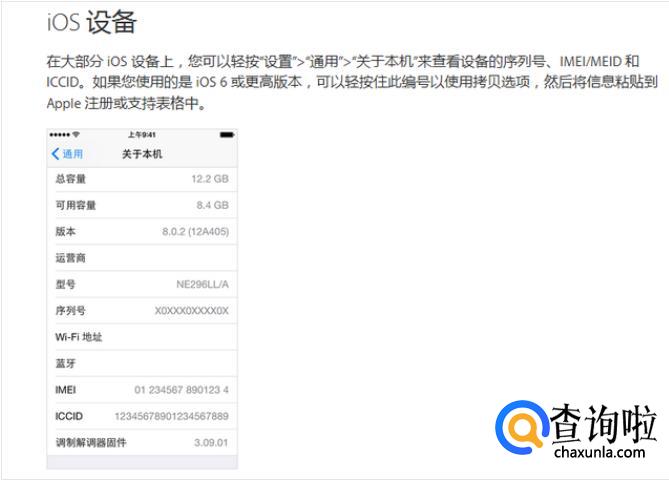Select the 调制解调器固件 row label

(x=90, y=442)
